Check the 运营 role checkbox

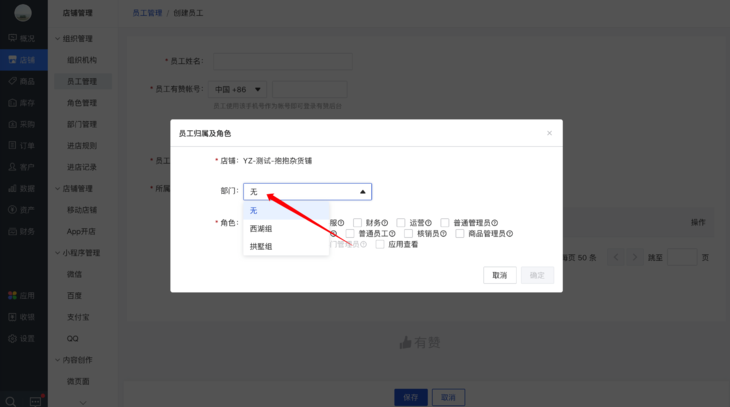pyautogui.click(x=400, y=223)
